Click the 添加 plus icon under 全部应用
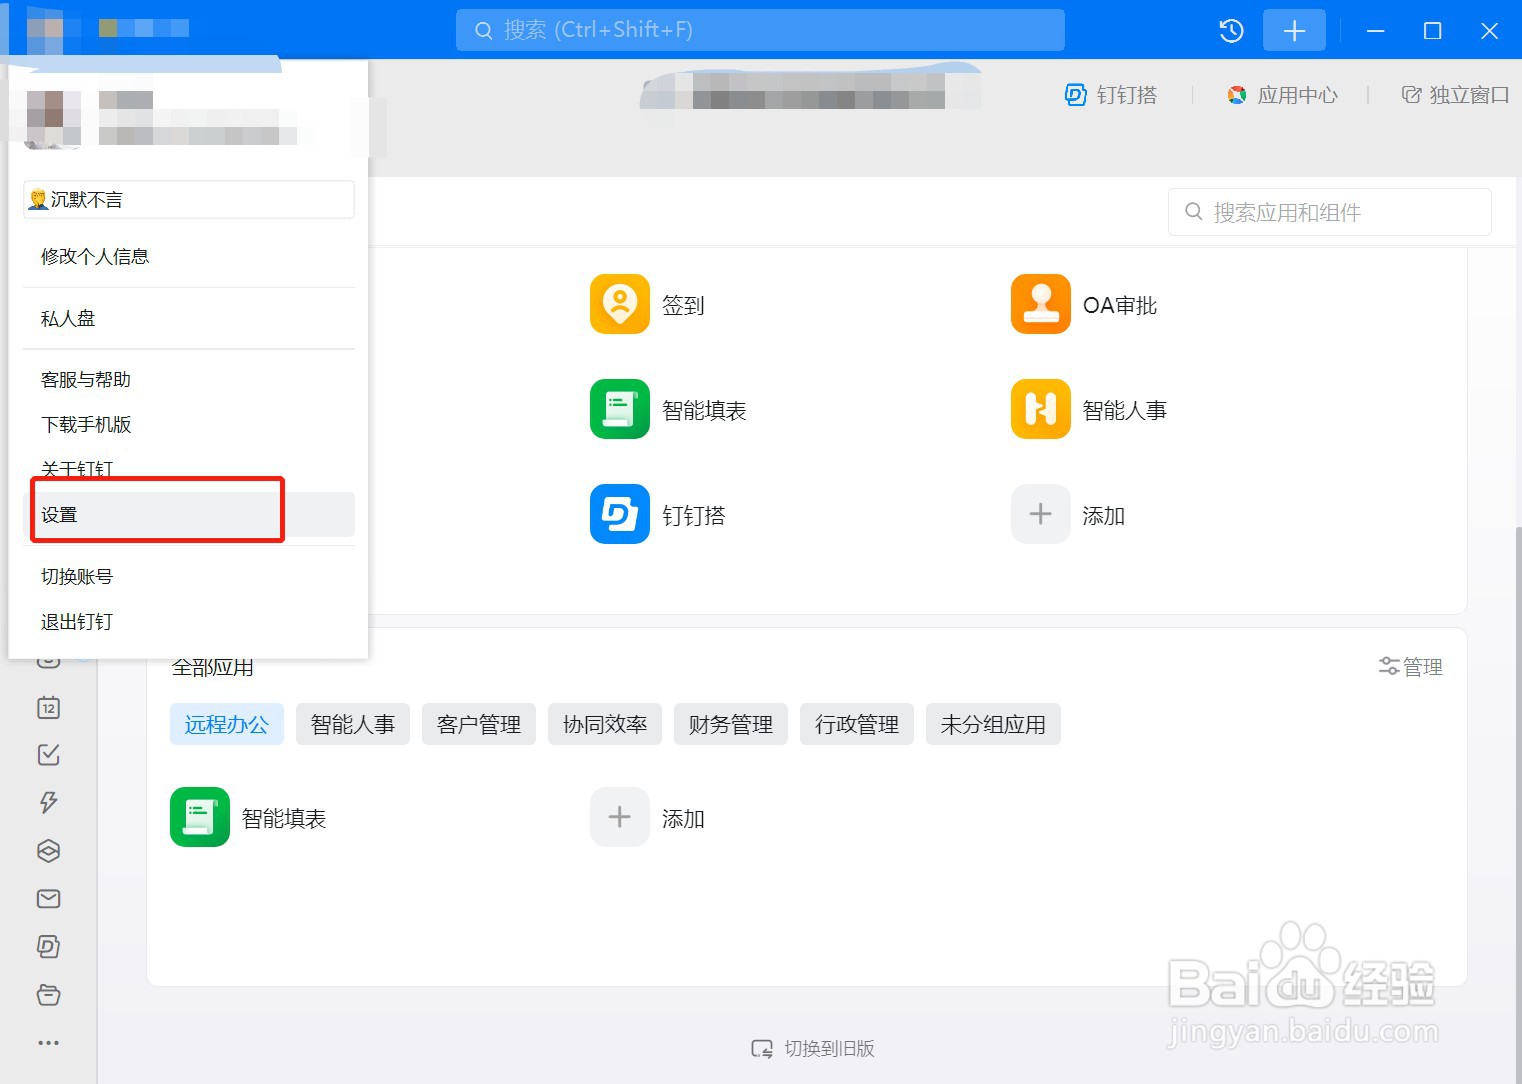The image size is (1522, 1084). click(x=619, y=817)
